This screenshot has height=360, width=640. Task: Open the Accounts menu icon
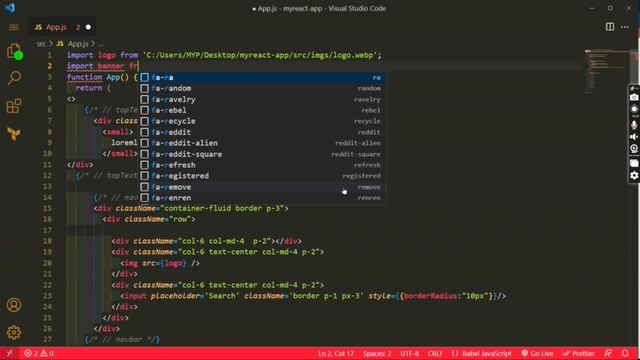(14, 305)
